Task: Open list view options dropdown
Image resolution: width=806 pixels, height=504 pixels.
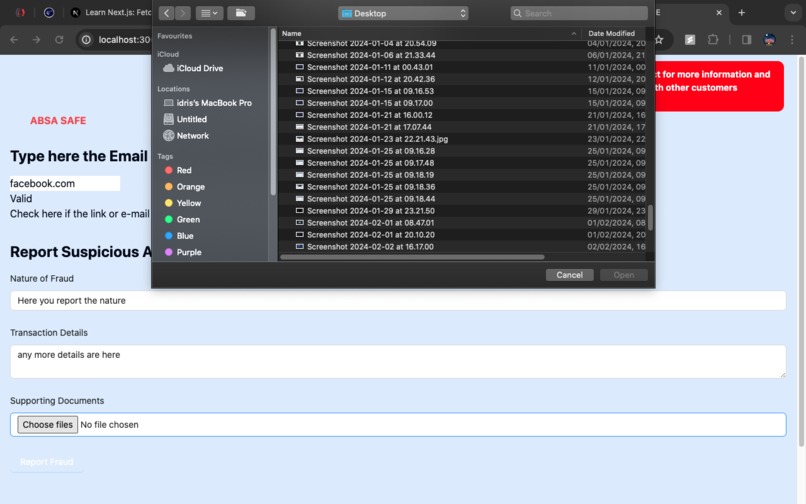Action: [x=209, y=13]
